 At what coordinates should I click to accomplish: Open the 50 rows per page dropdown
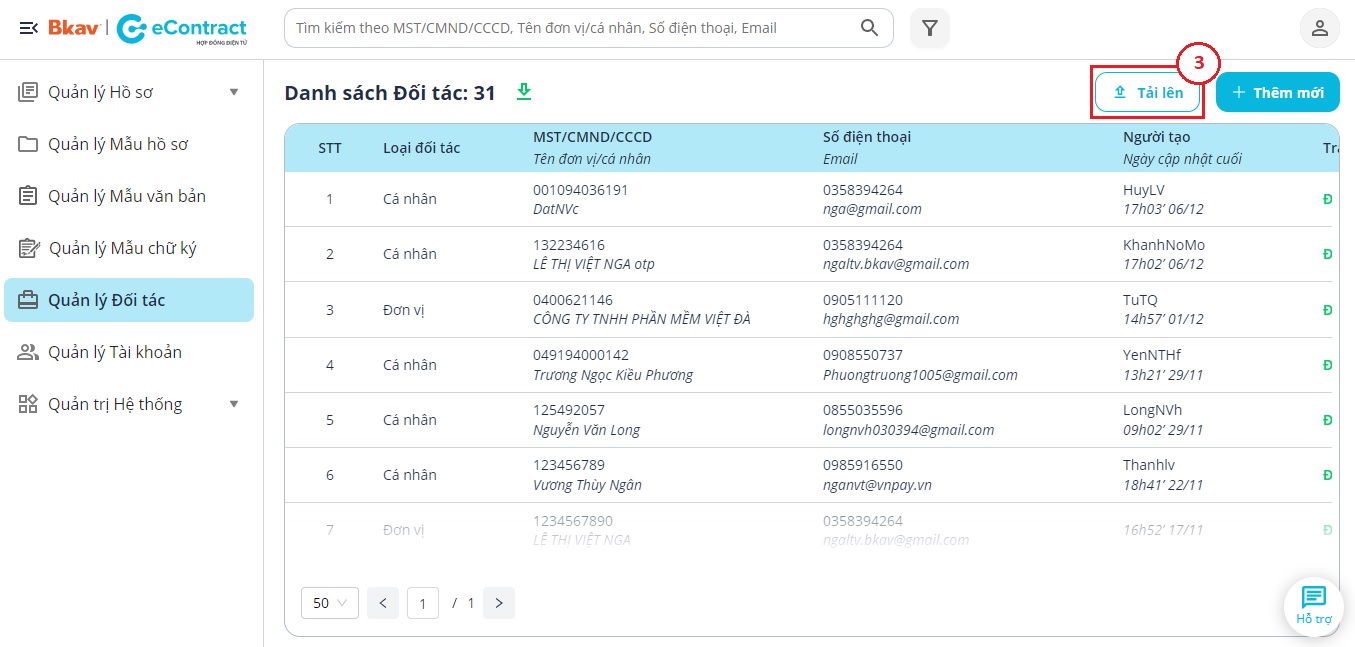click(329, 603)
